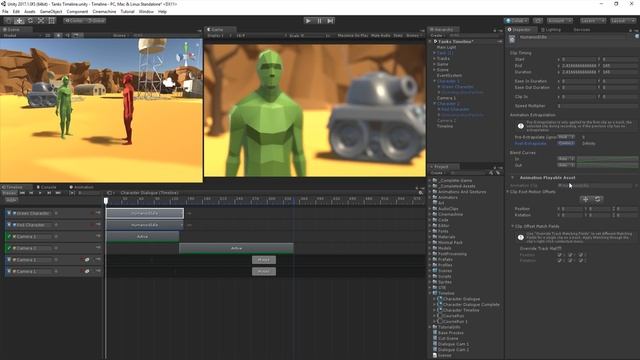Viewport: 640px width, 360px height.
Task: Toggle Maximize On Play
Action: tap(353, 36)
